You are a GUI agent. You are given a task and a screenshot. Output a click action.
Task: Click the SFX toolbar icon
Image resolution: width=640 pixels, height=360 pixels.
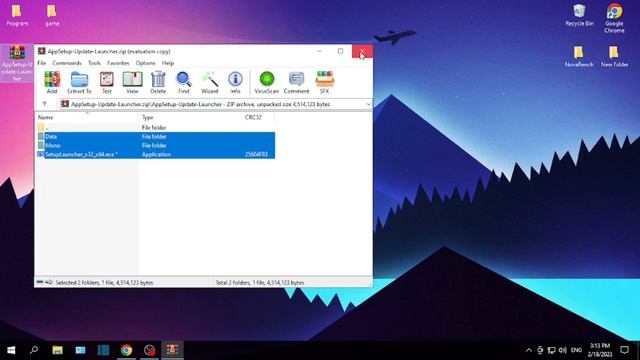pos(324,82)
